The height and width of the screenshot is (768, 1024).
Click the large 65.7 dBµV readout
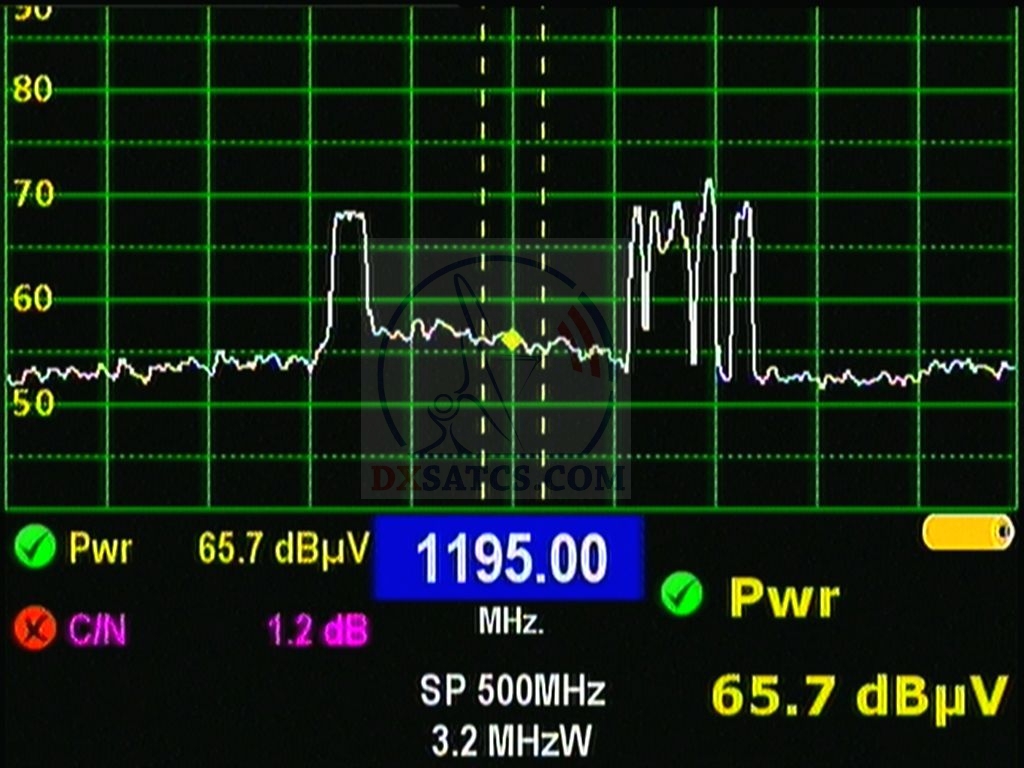tap(858, 696)
